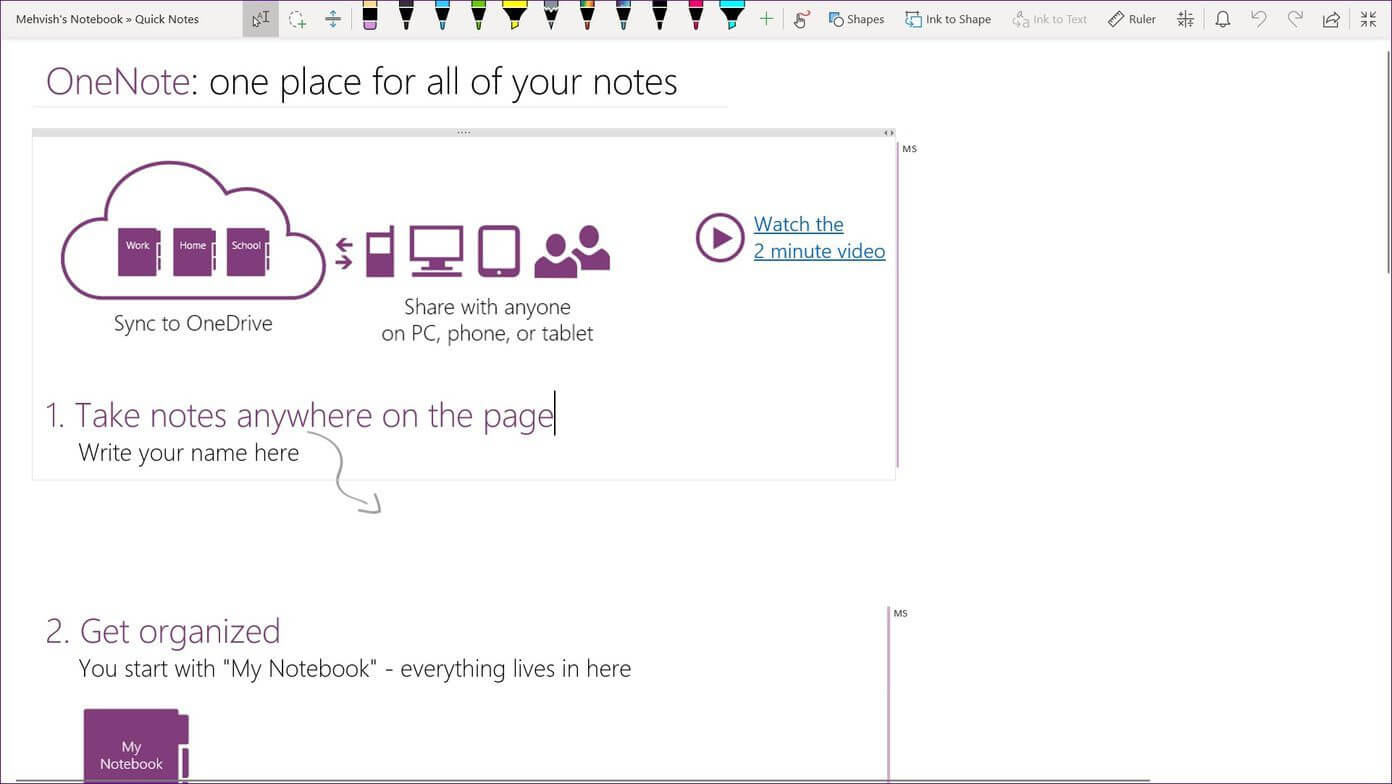Choose the yellow highlighter
Viewport: 1392px width, 784px height.
click(514, 16)
